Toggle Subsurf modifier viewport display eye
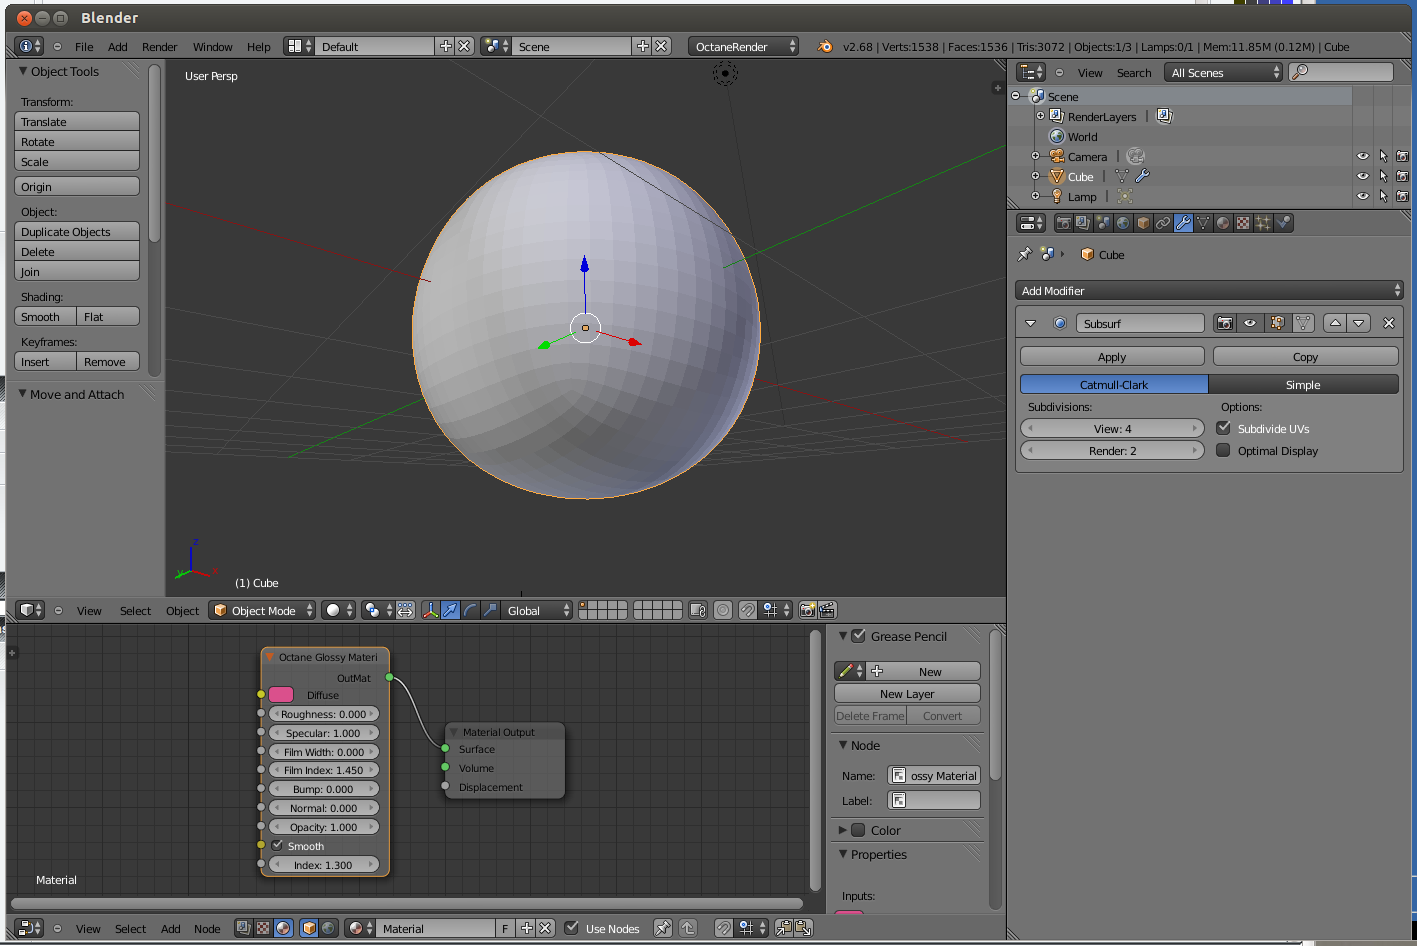The width and height of the screenshot is (1417, 946). click(1250, 323)
